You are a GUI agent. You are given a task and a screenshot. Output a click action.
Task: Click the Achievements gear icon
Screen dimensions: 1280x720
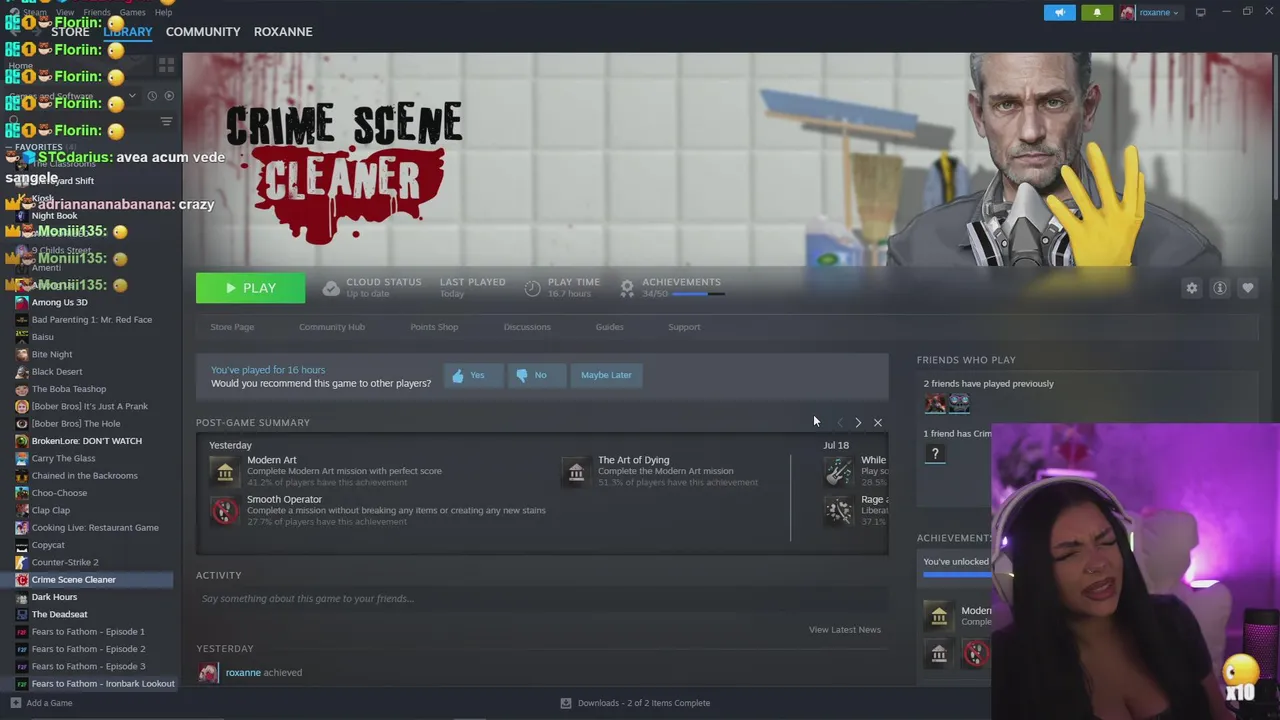627,288
